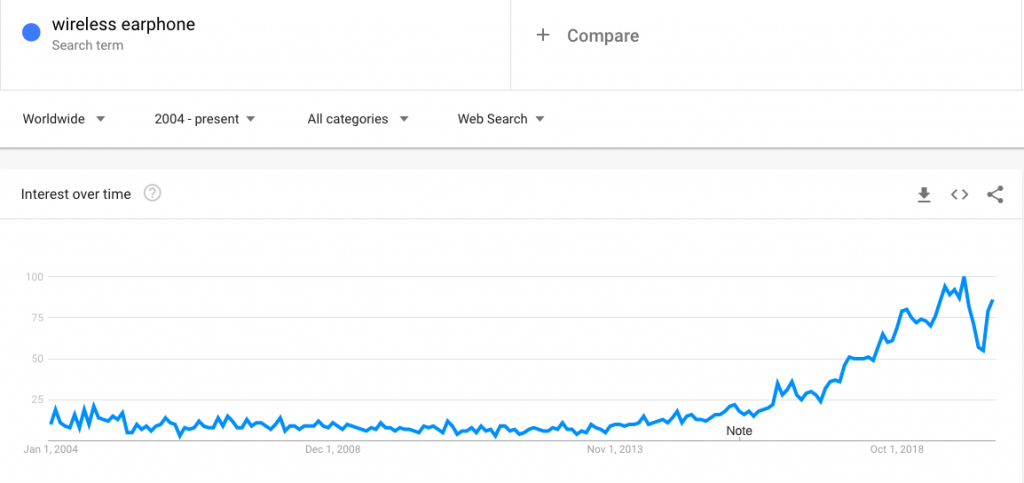The height and width of the screenshot is (483, 1024).
Task: Expand the All categories dropdown
Action: point(358,119)
